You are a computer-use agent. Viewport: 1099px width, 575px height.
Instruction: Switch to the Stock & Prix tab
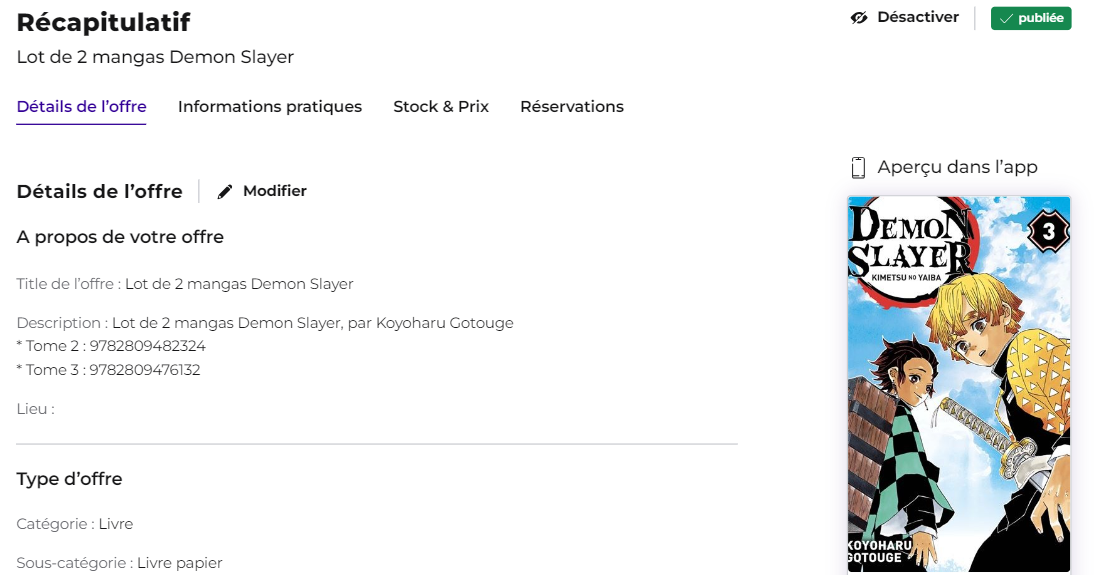(441, 107)
